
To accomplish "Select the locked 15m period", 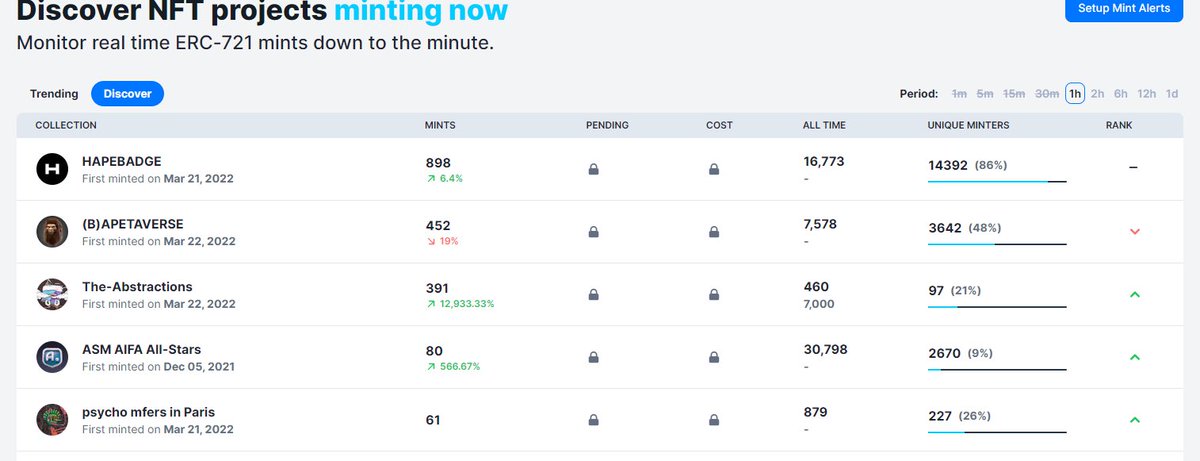I will [1014, 94].
